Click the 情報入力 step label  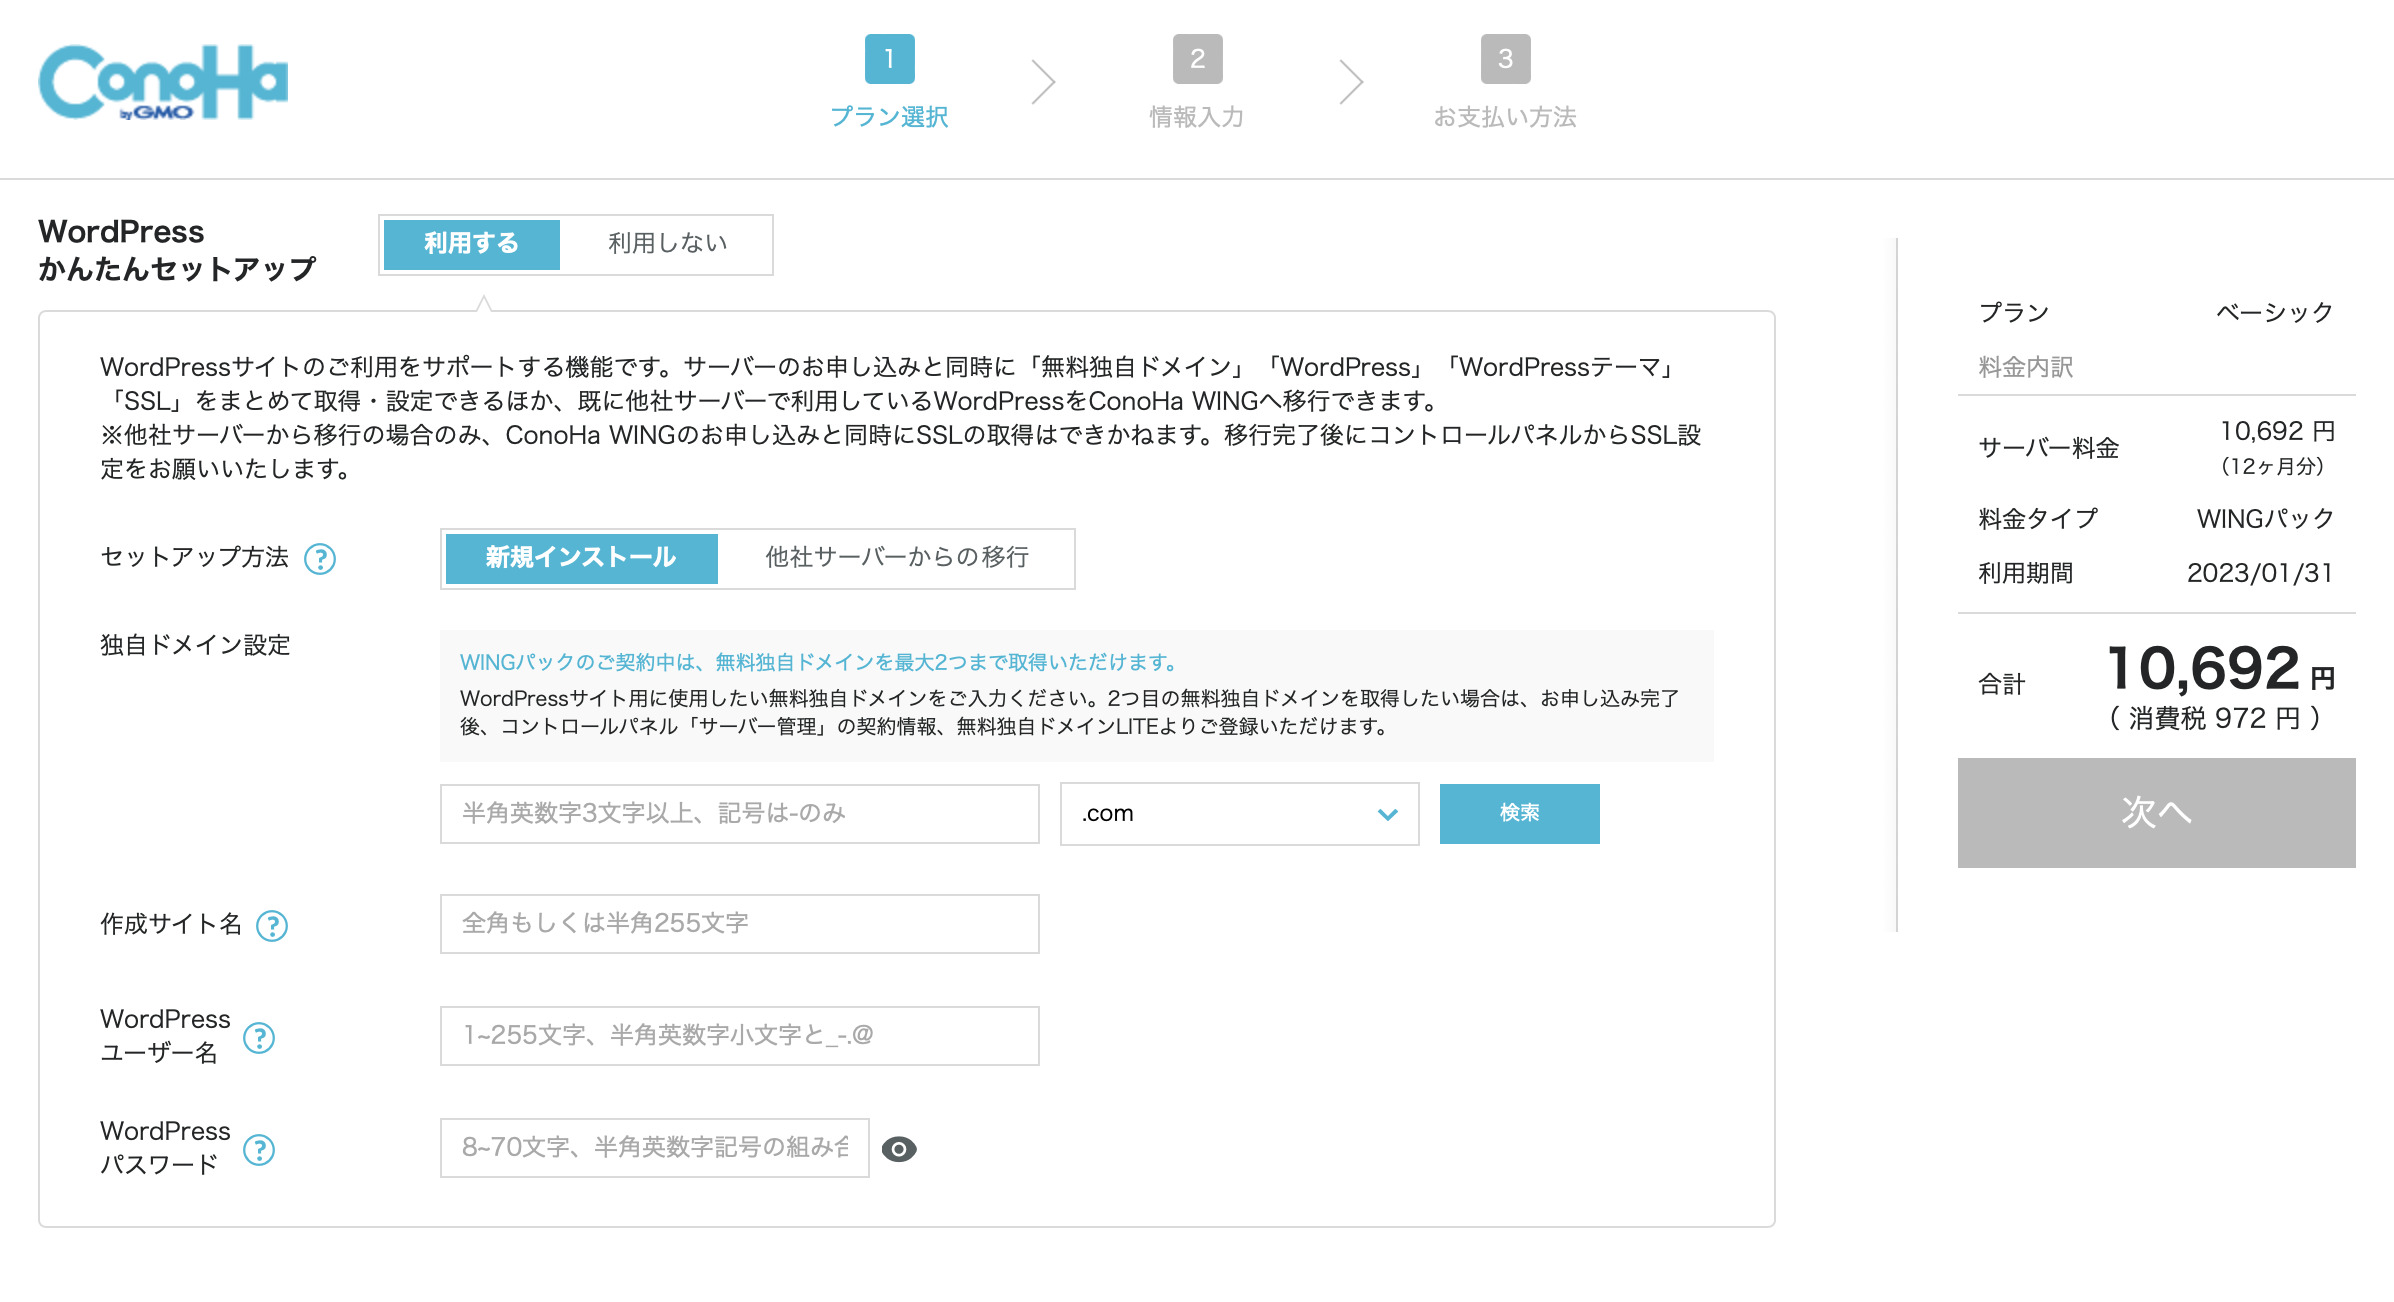pos(1197,117)
